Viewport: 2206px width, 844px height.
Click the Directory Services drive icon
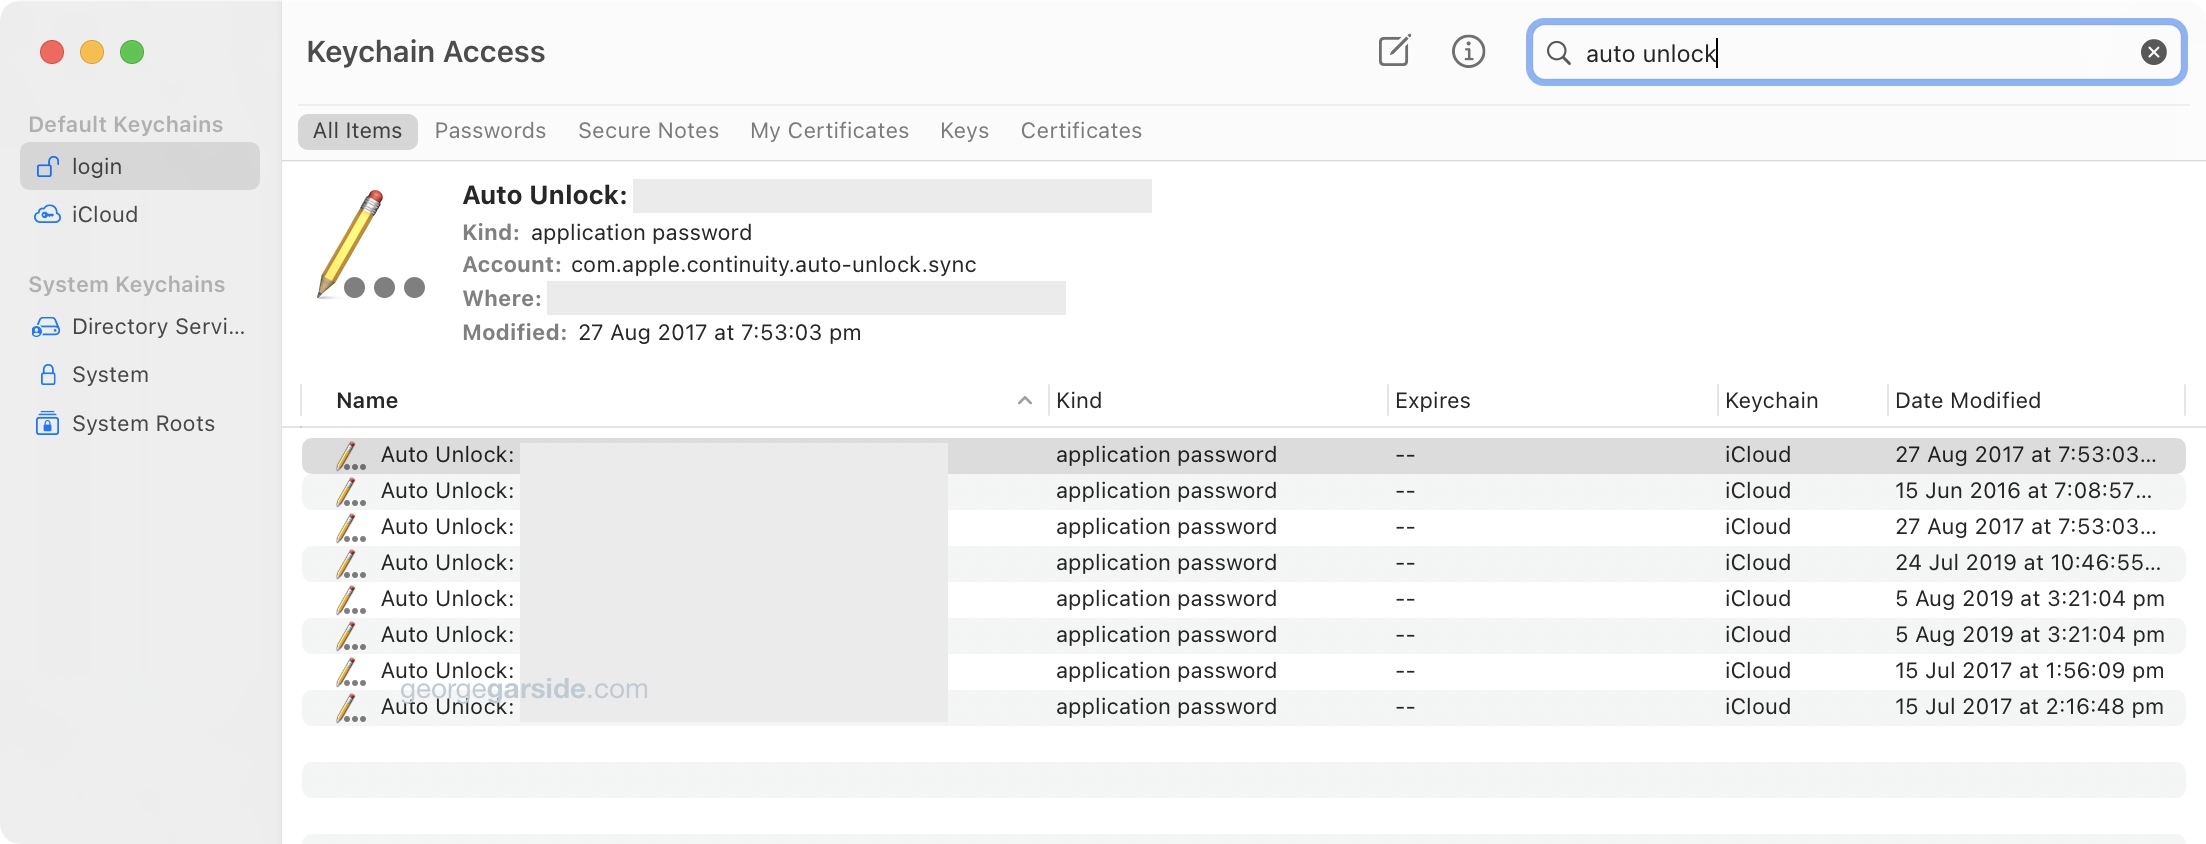pyautogui.click(x=46, y=327)
